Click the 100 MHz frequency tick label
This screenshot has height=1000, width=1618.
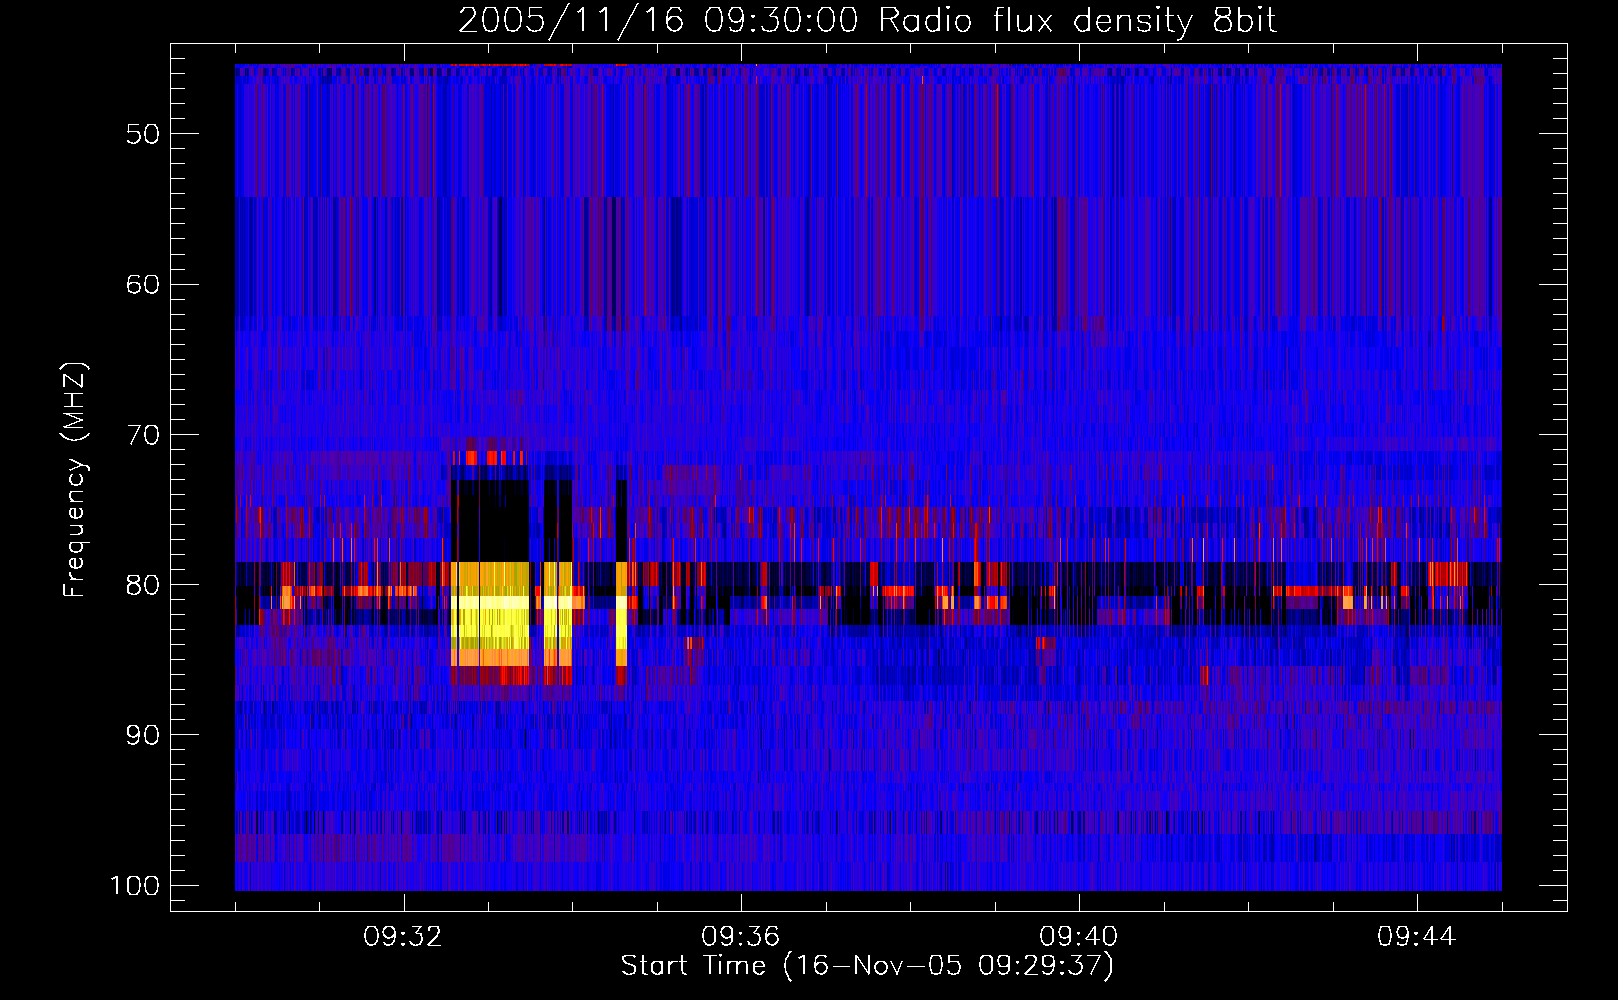click(x=134, y=886)
